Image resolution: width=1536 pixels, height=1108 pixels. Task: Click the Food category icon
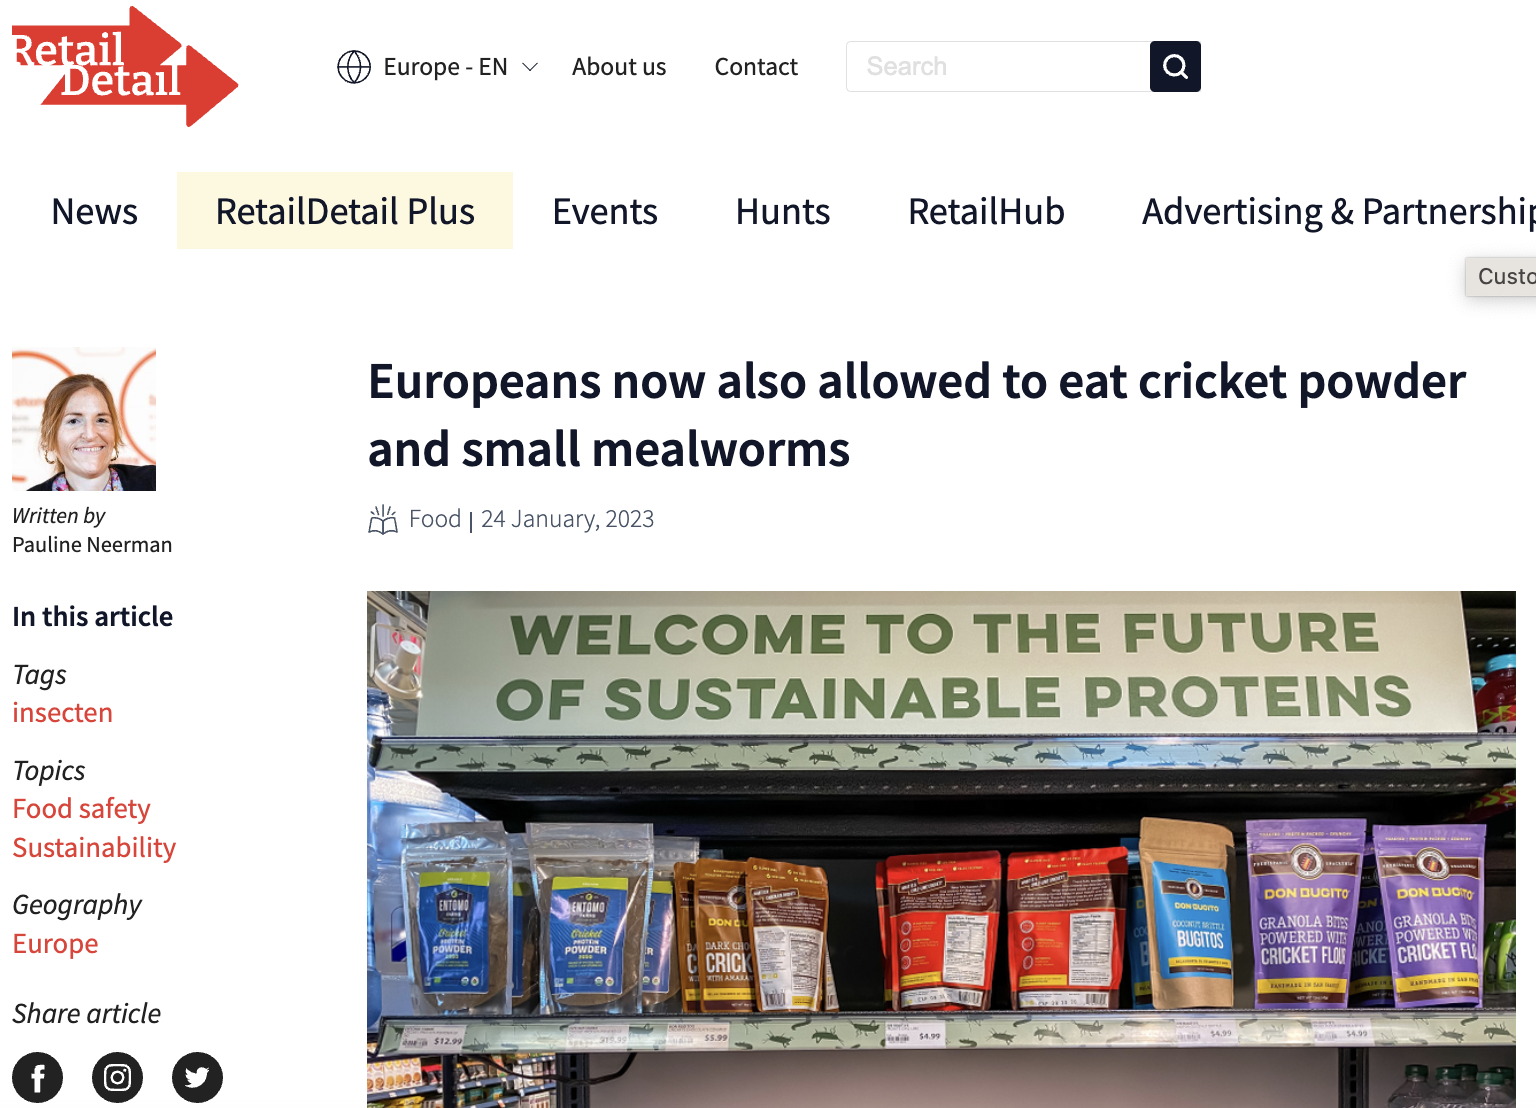383,519
